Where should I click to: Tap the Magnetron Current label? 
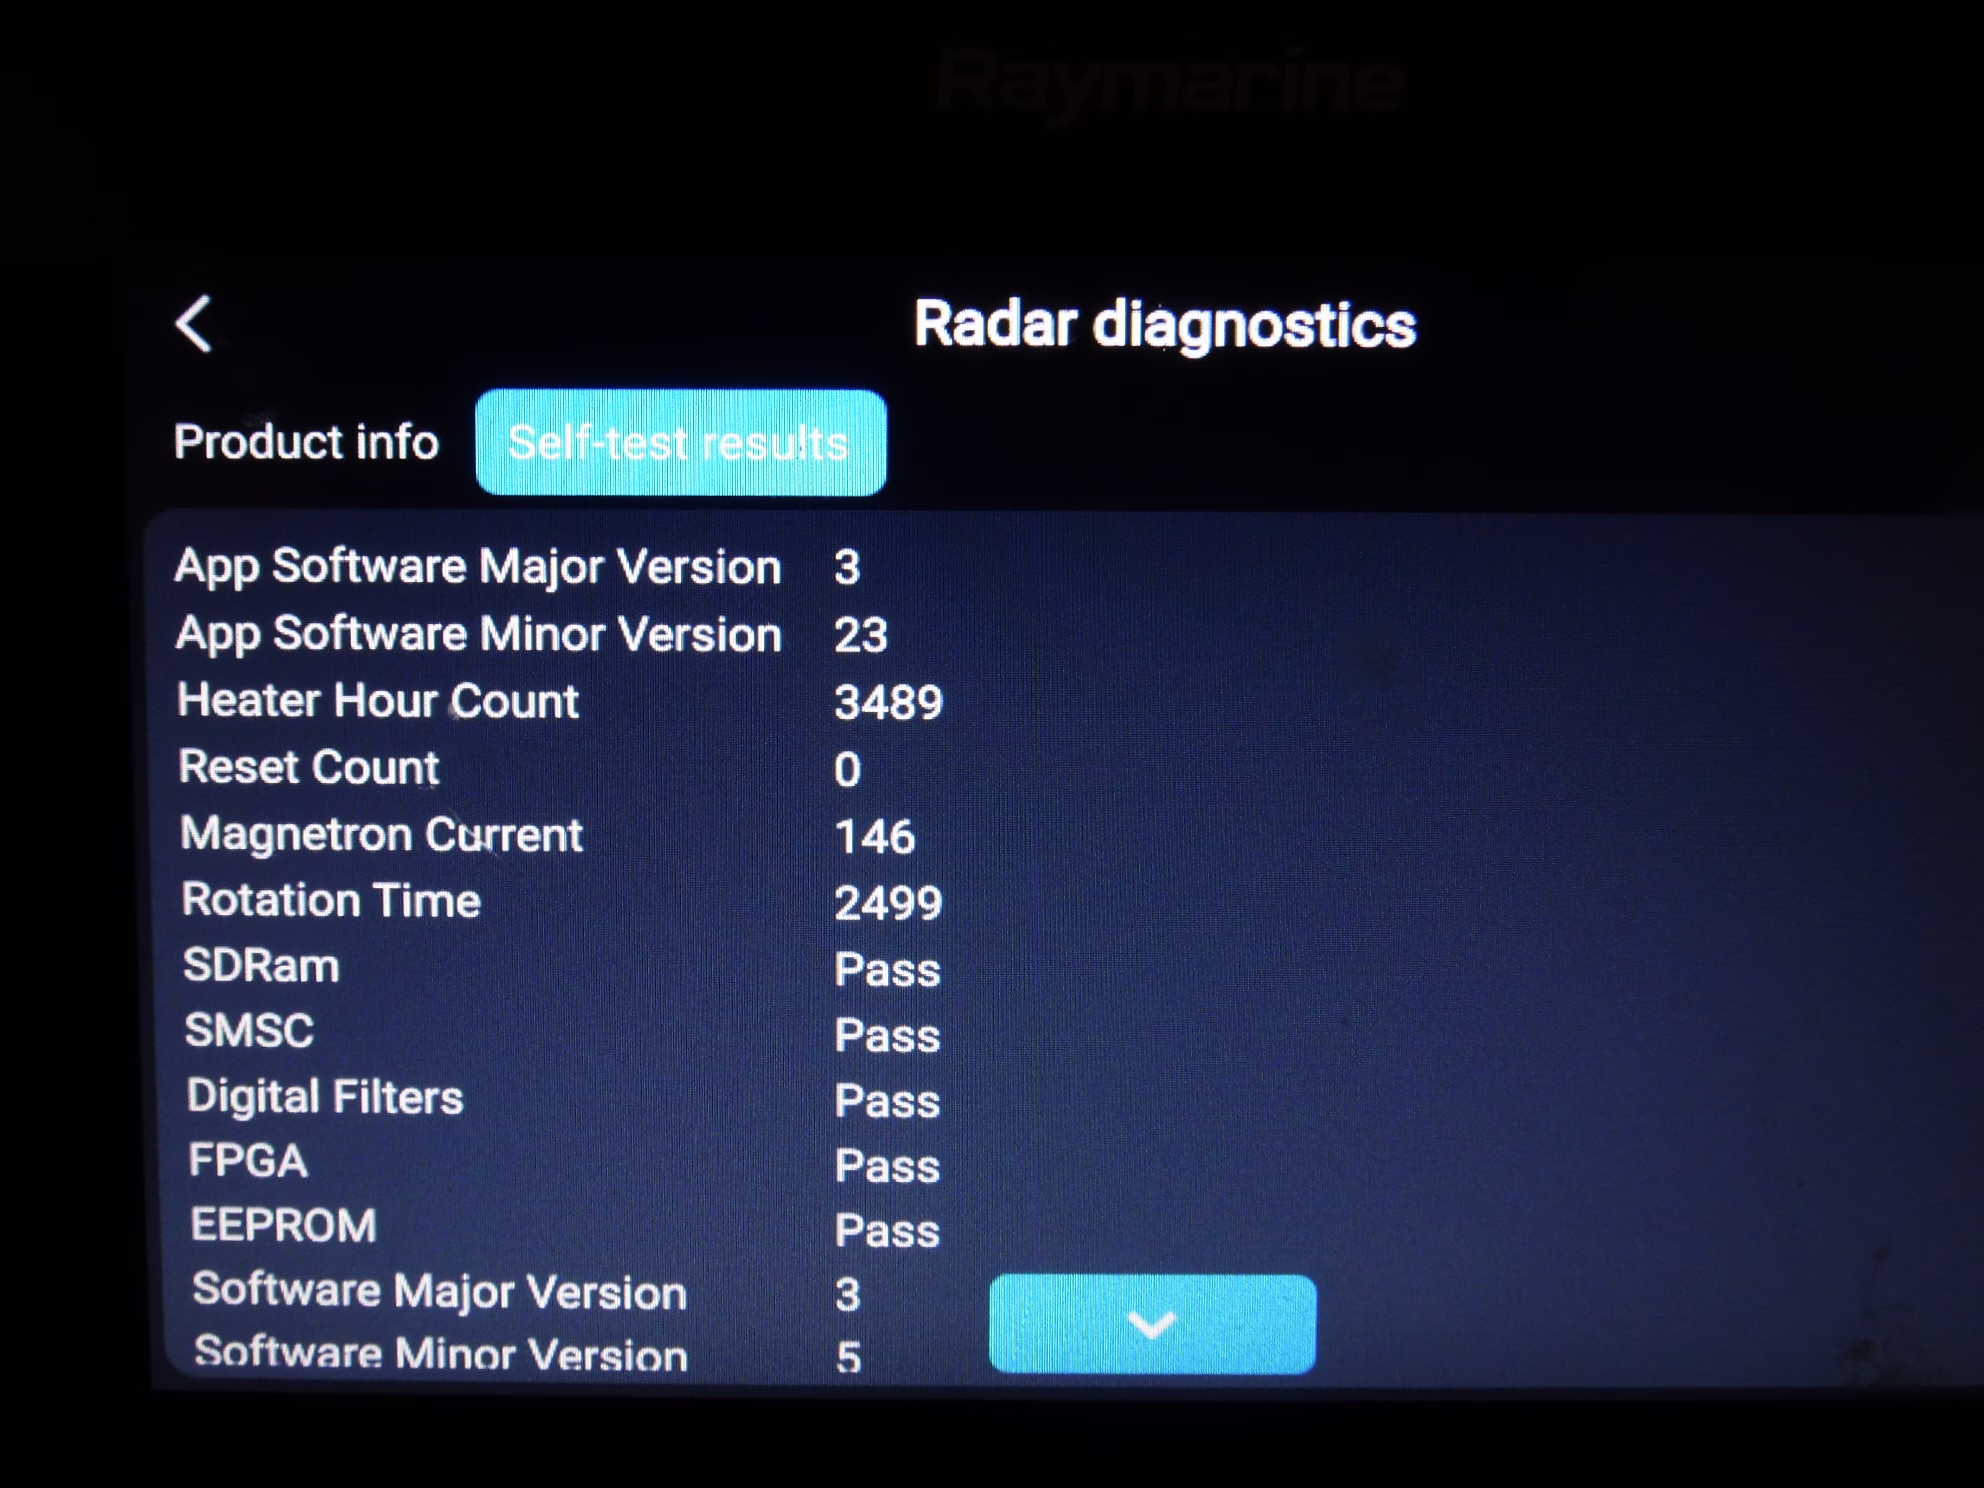pyautogui.click(x=381, y=834)
